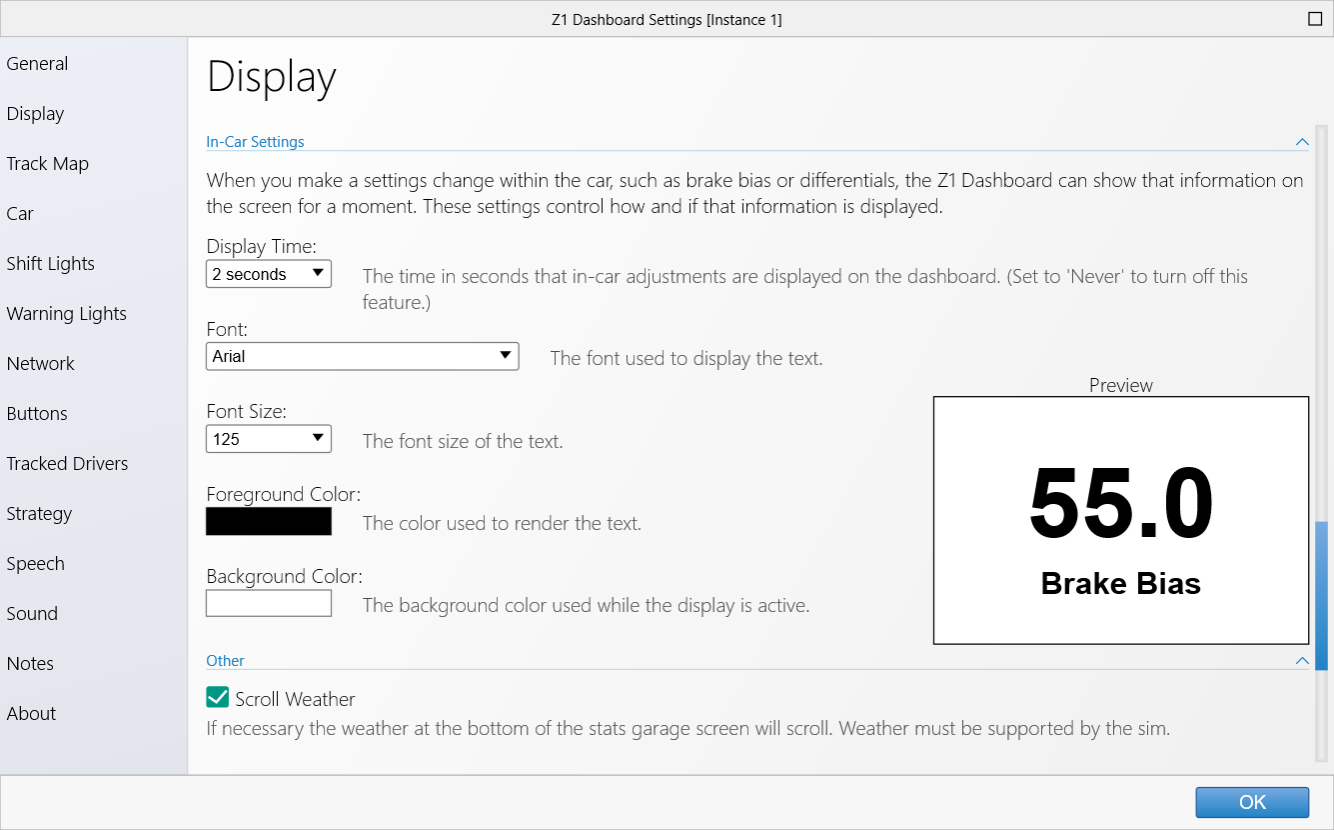Open the Font dropdown showing Arial
The height and width of the screenshot is (830, 1334).
(x=362, y=356)
